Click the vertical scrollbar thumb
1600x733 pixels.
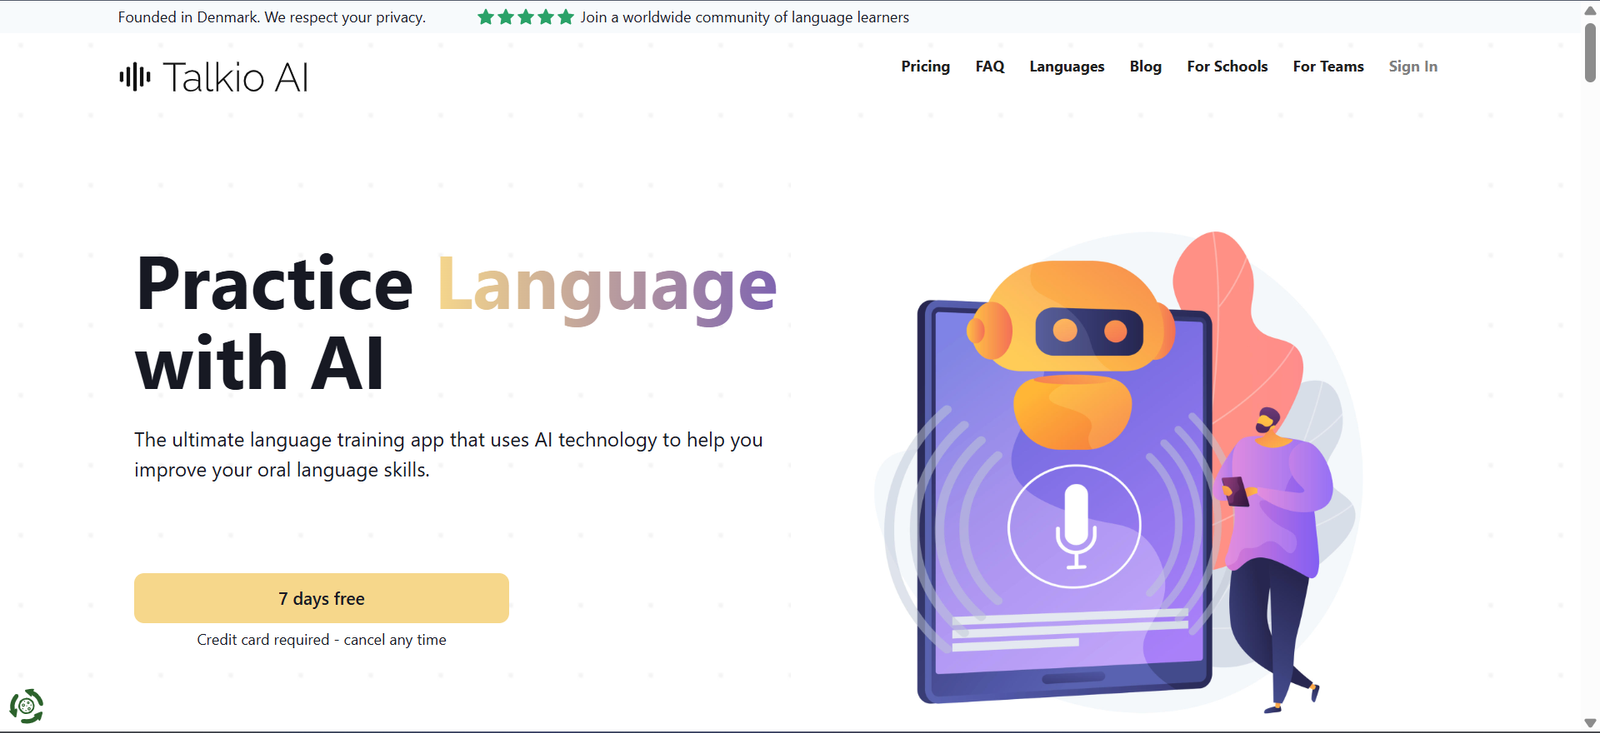coord(1590,52)
